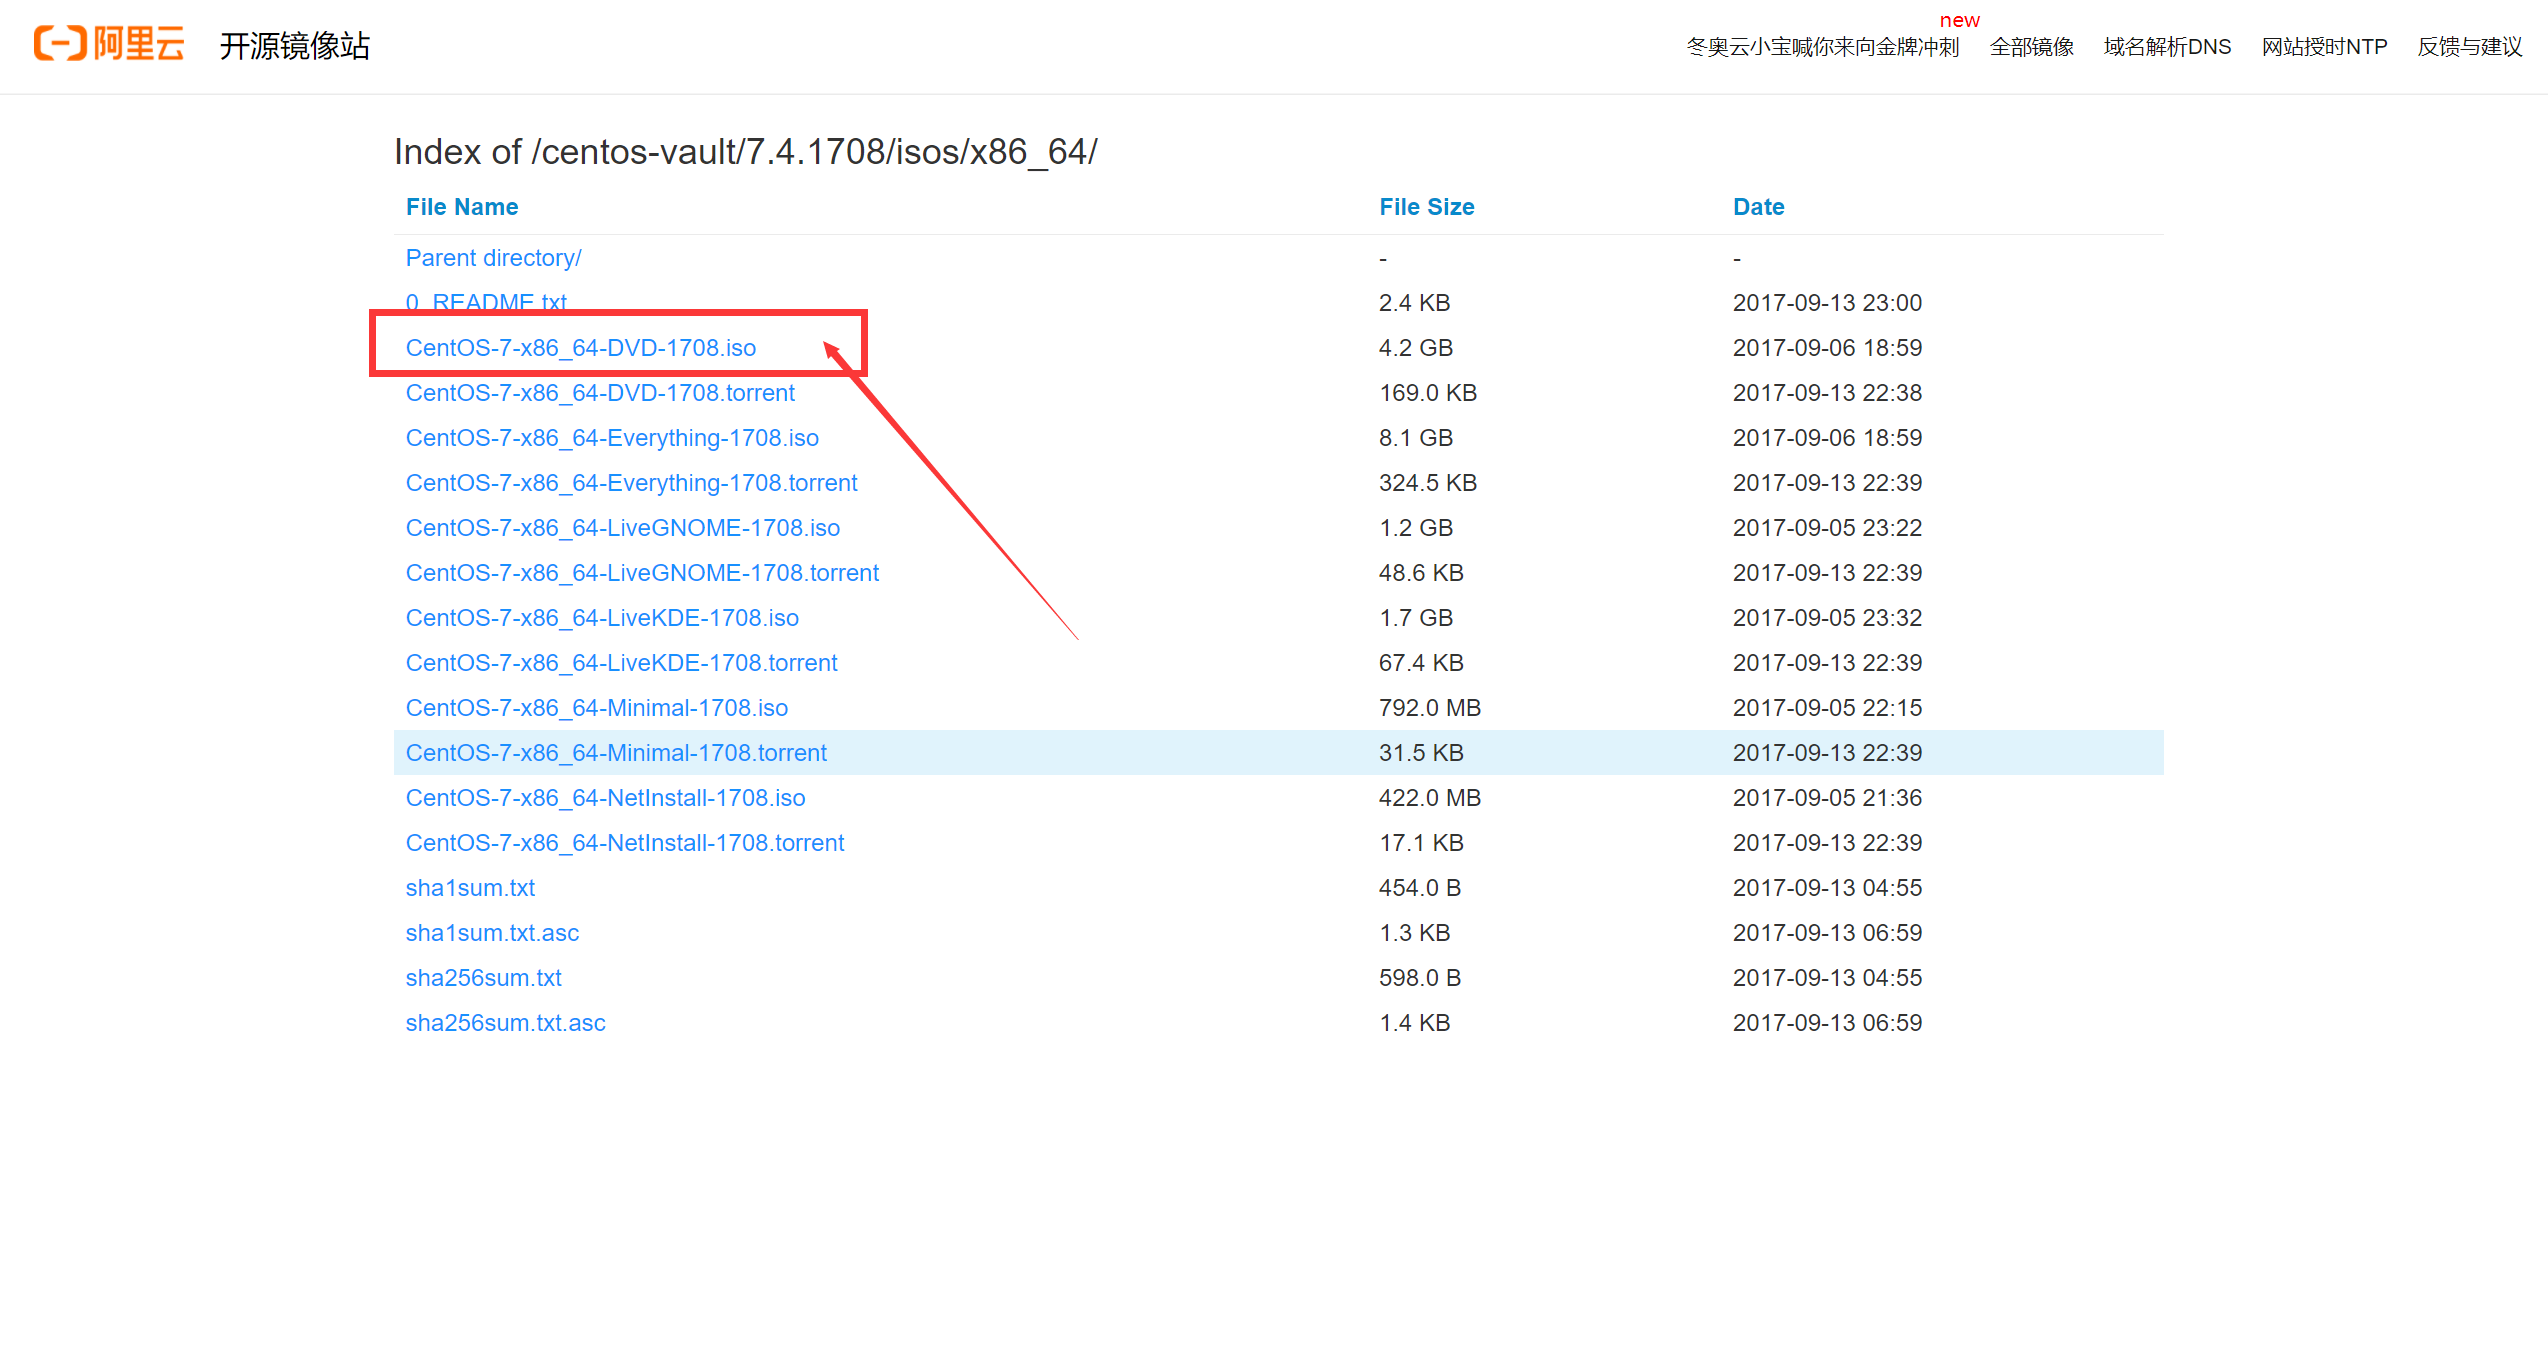Image resolution: width=2548 pixels, height=1350 pixels.
Task: Go to 域名解析DNS in the top nav
Action: pyautogui.click(x=2167, y=47)
